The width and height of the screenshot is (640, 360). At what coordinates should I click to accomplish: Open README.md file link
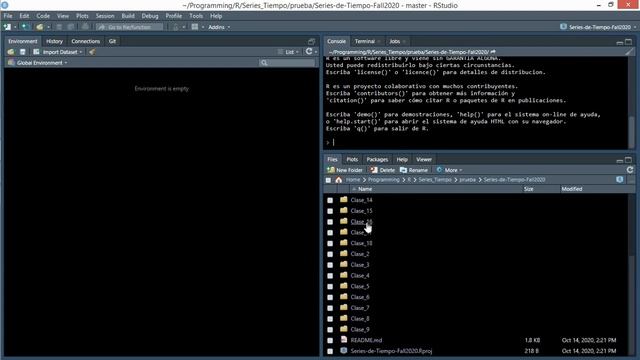point(366,340)
